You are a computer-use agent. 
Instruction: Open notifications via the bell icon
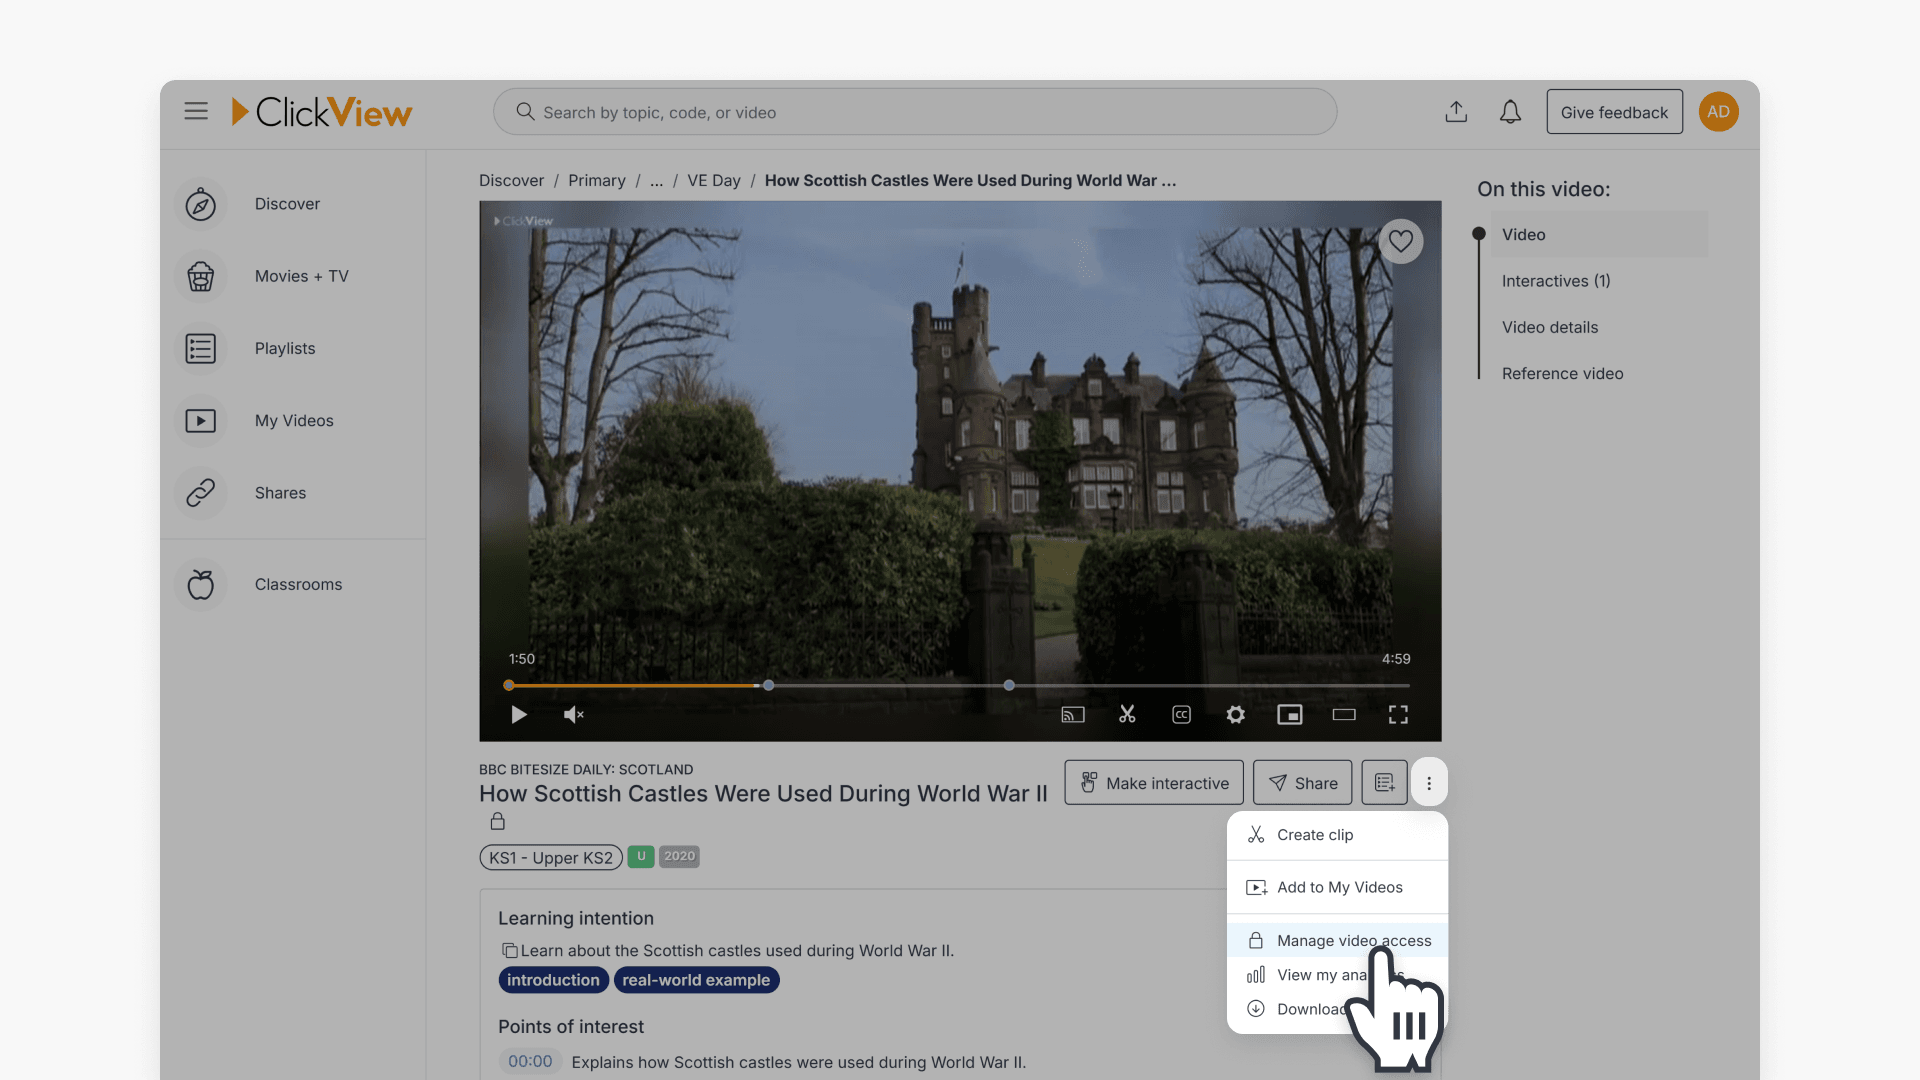tap(1510, 111)
